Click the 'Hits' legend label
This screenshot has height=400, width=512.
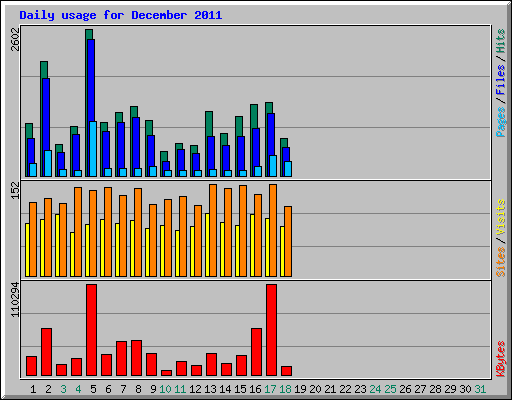pyautogui.click(x=501, y=41)
